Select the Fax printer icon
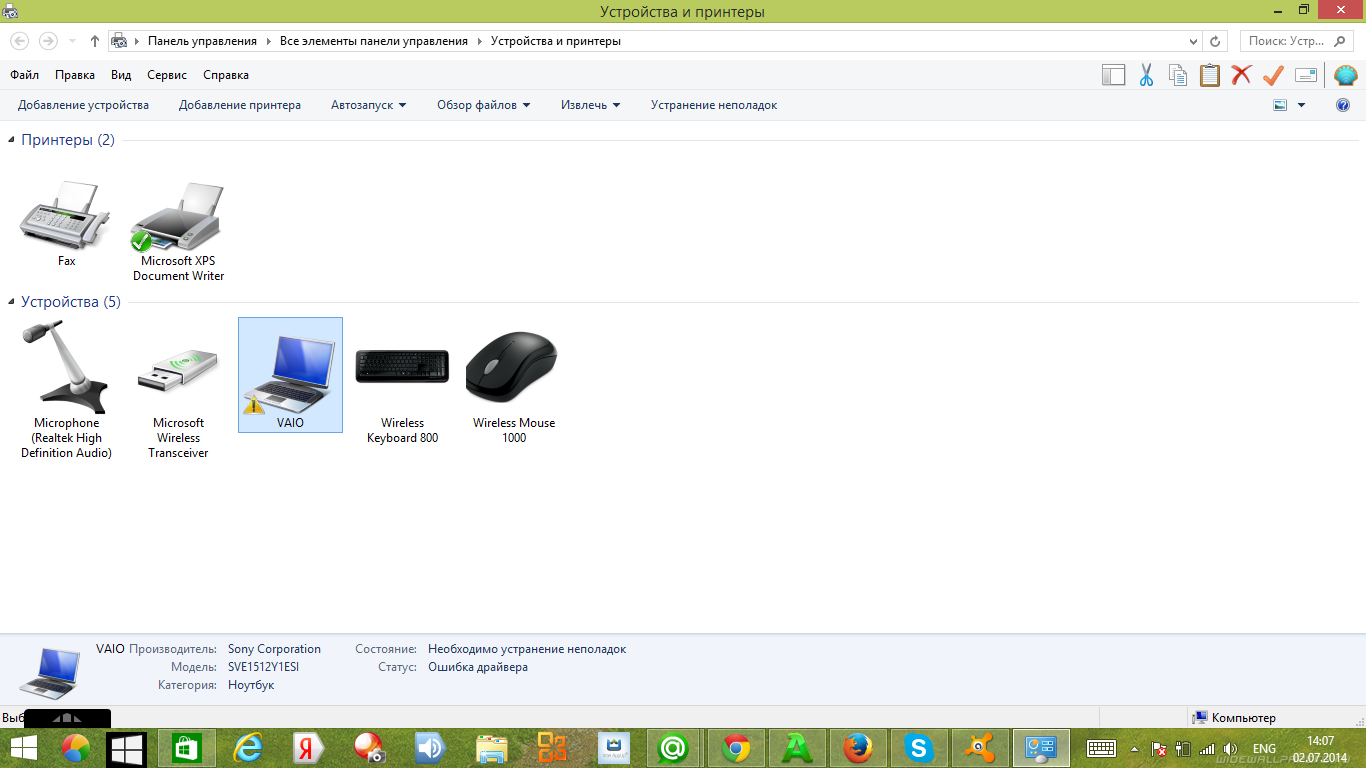Image resolution: width=1366 pixels, height=768 pixels. coord(66,225)
